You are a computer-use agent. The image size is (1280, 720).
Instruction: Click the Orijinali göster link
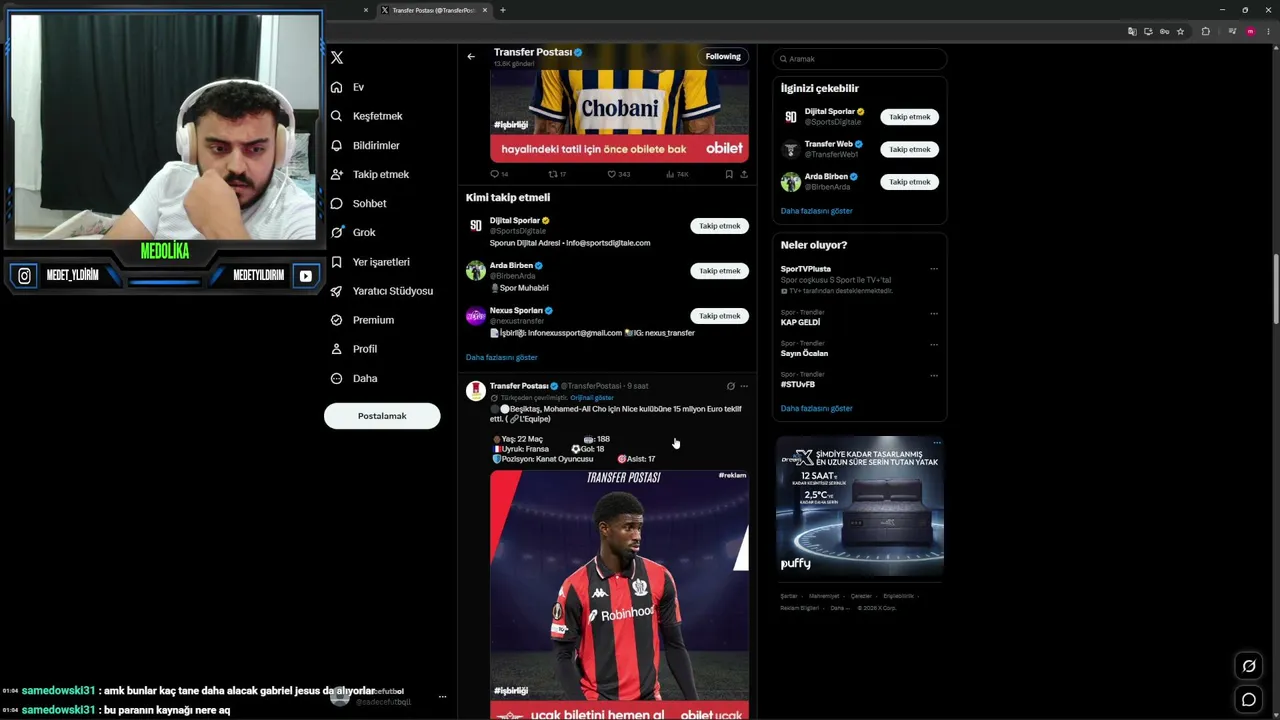click(592, 398)
